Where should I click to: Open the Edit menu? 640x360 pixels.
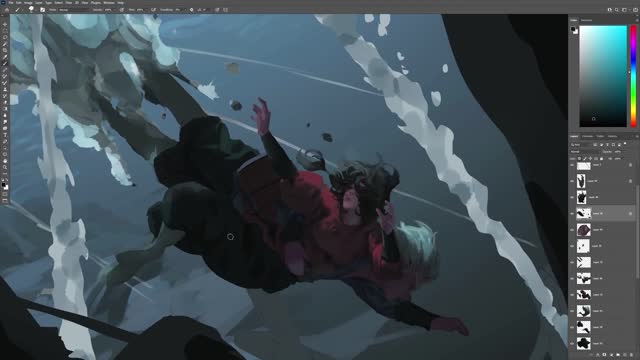(19, 3)
